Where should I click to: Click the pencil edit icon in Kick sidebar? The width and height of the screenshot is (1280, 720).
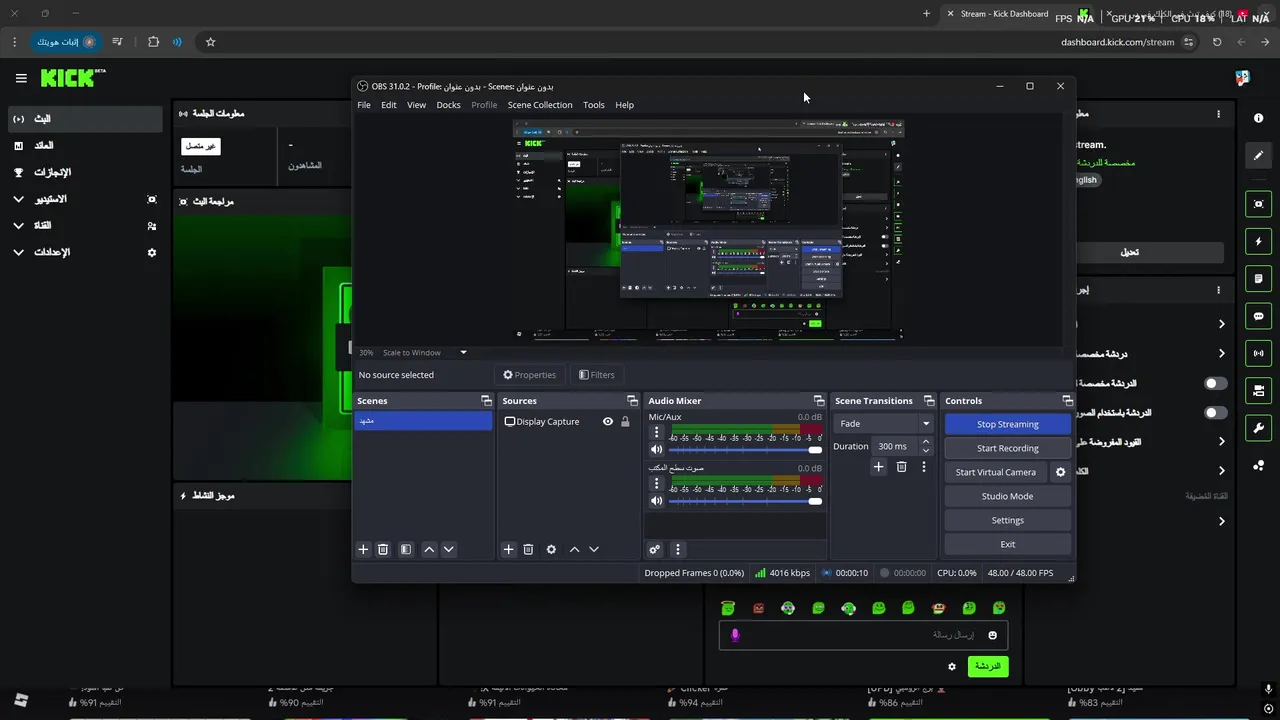pyautogui.click(x=1258, y=155)
